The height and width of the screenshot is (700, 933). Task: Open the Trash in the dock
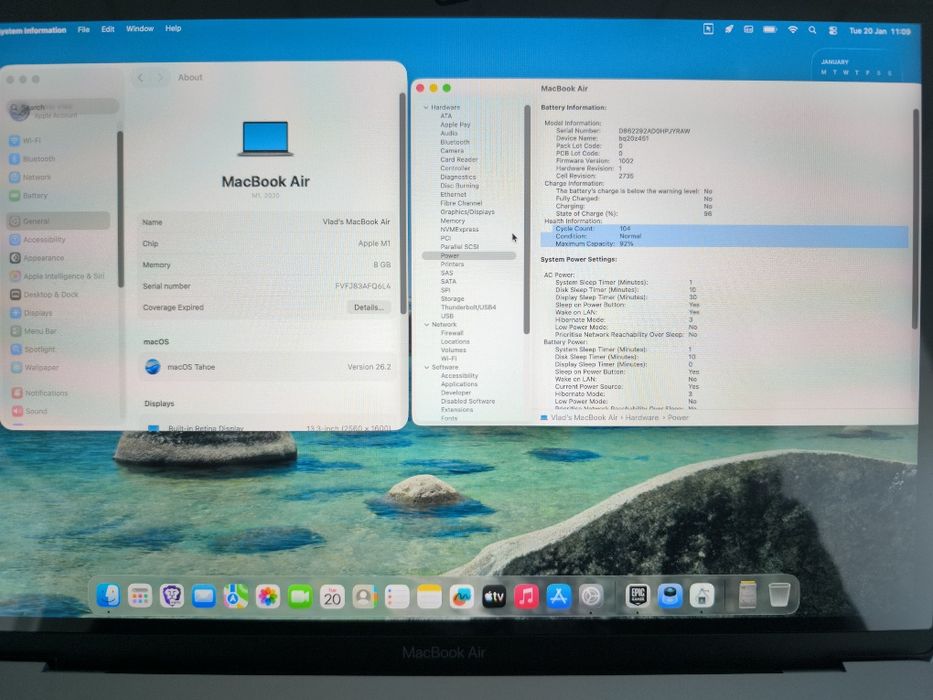tap(779, 595)
